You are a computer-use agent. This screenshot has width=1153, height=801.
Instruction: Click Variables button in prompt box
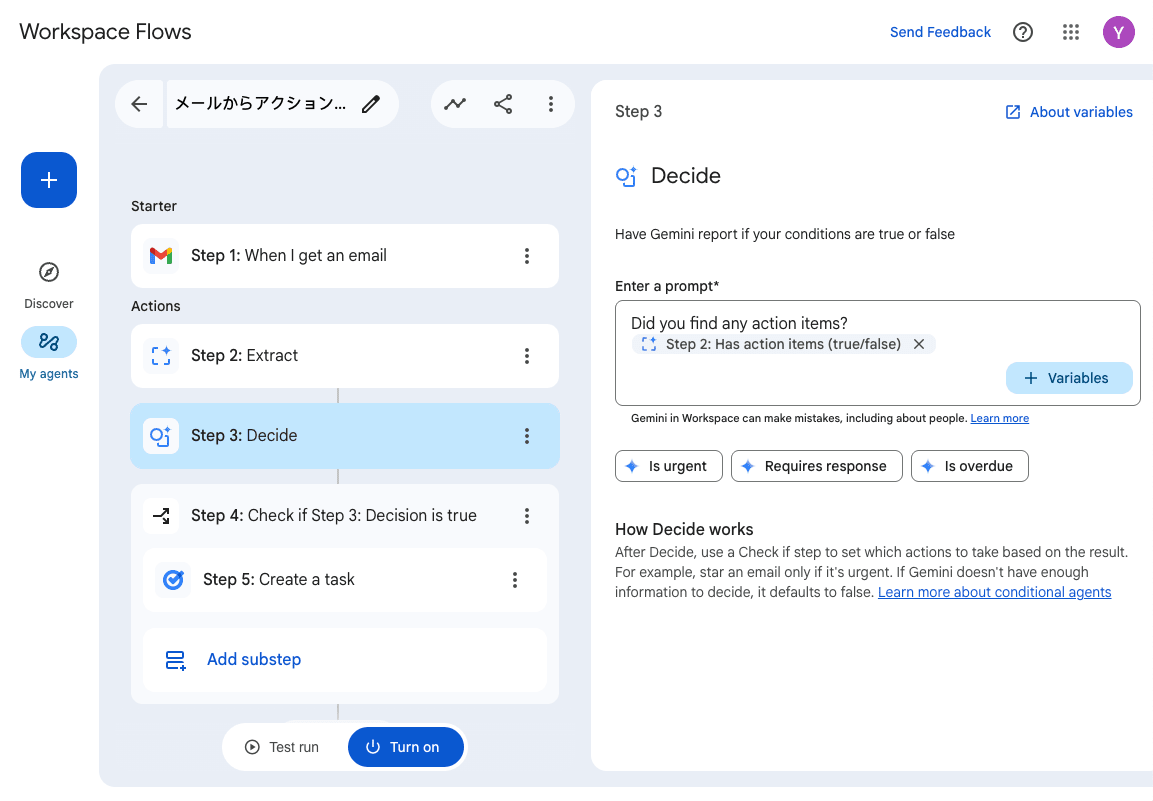click(x=1068, y=378)
